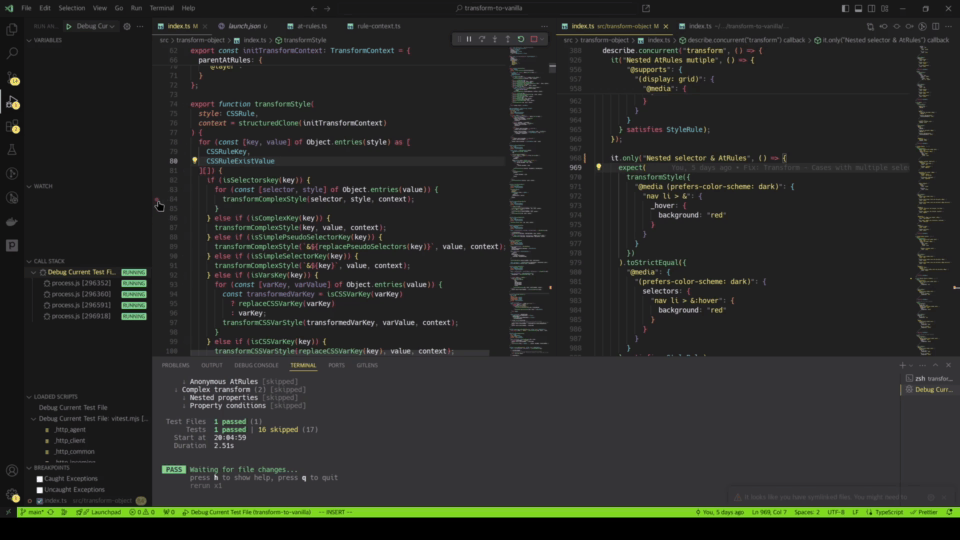Close the terminal panel
The image size is (960, 540).
pyautogui.click(x=948, y=365)
